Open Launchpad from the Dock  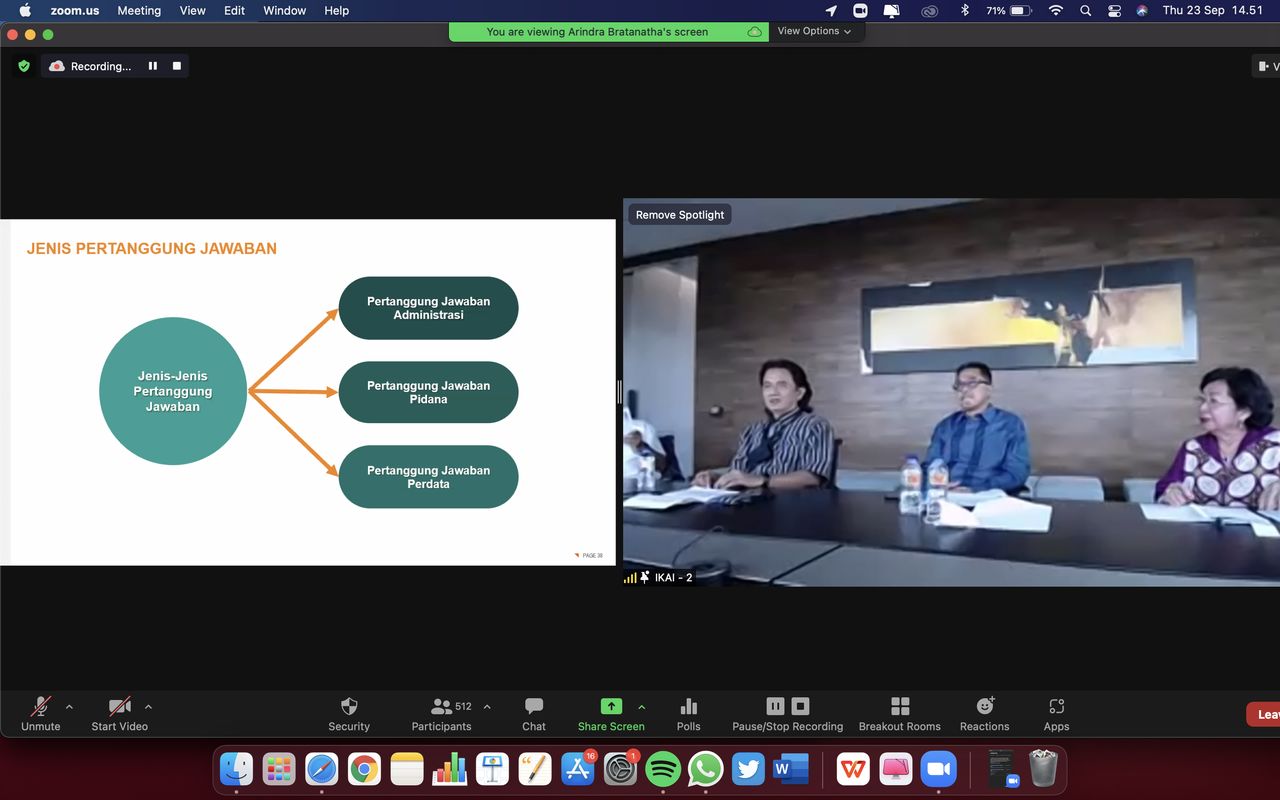(x=279, y=768)
